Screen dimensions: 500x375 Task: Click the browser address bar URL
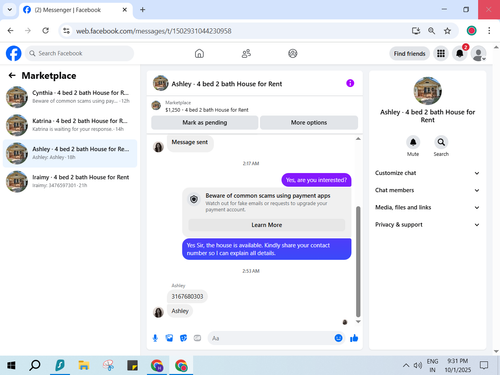tap(153, 31)
